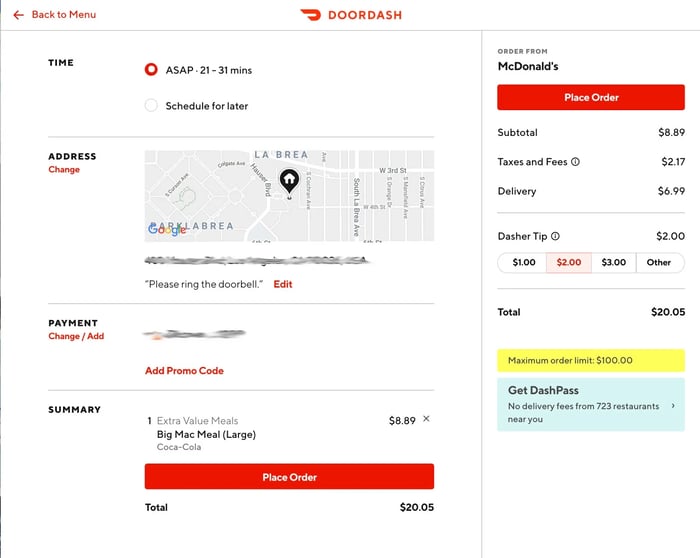Click the Add Promo Code link
The width and height of the screenshot is (700, 558).
(184, 371)
